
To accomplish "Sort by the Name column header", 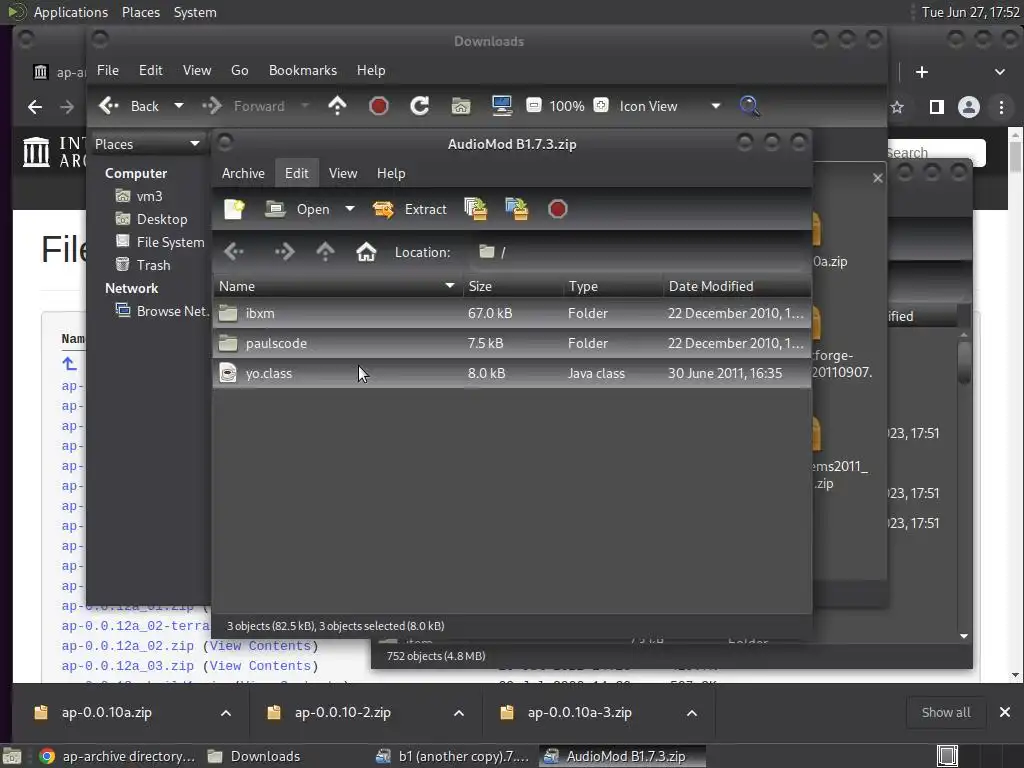I will click(x=337, y=286).
